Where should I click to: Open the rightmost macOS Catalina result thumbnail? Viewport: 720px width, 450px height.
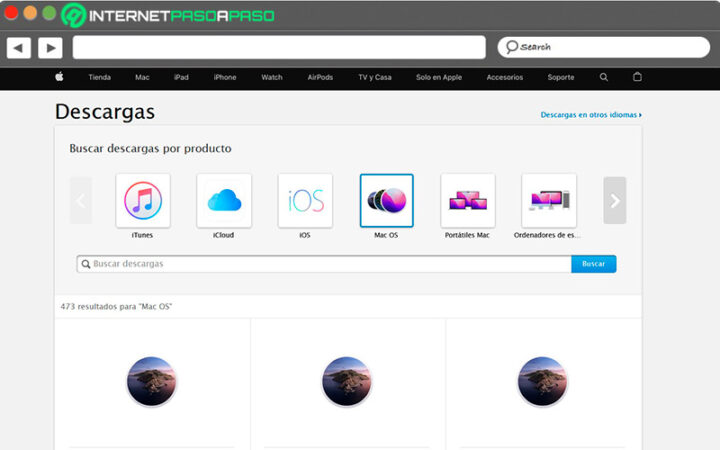542,381
